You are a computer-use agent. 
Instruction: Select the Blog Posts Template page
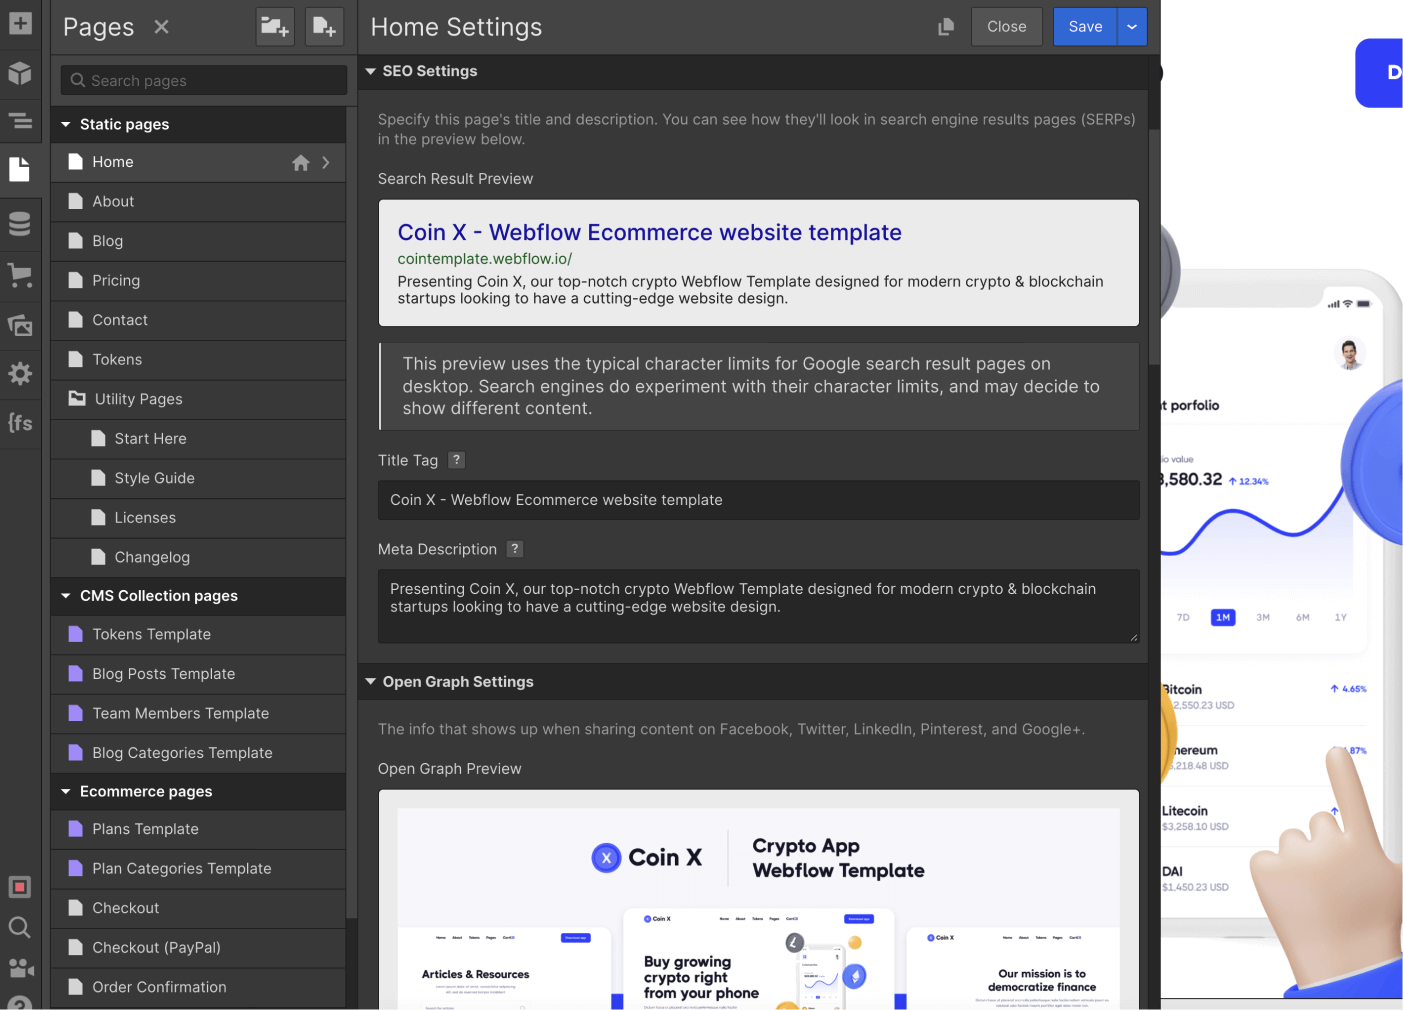click(198, 674)
